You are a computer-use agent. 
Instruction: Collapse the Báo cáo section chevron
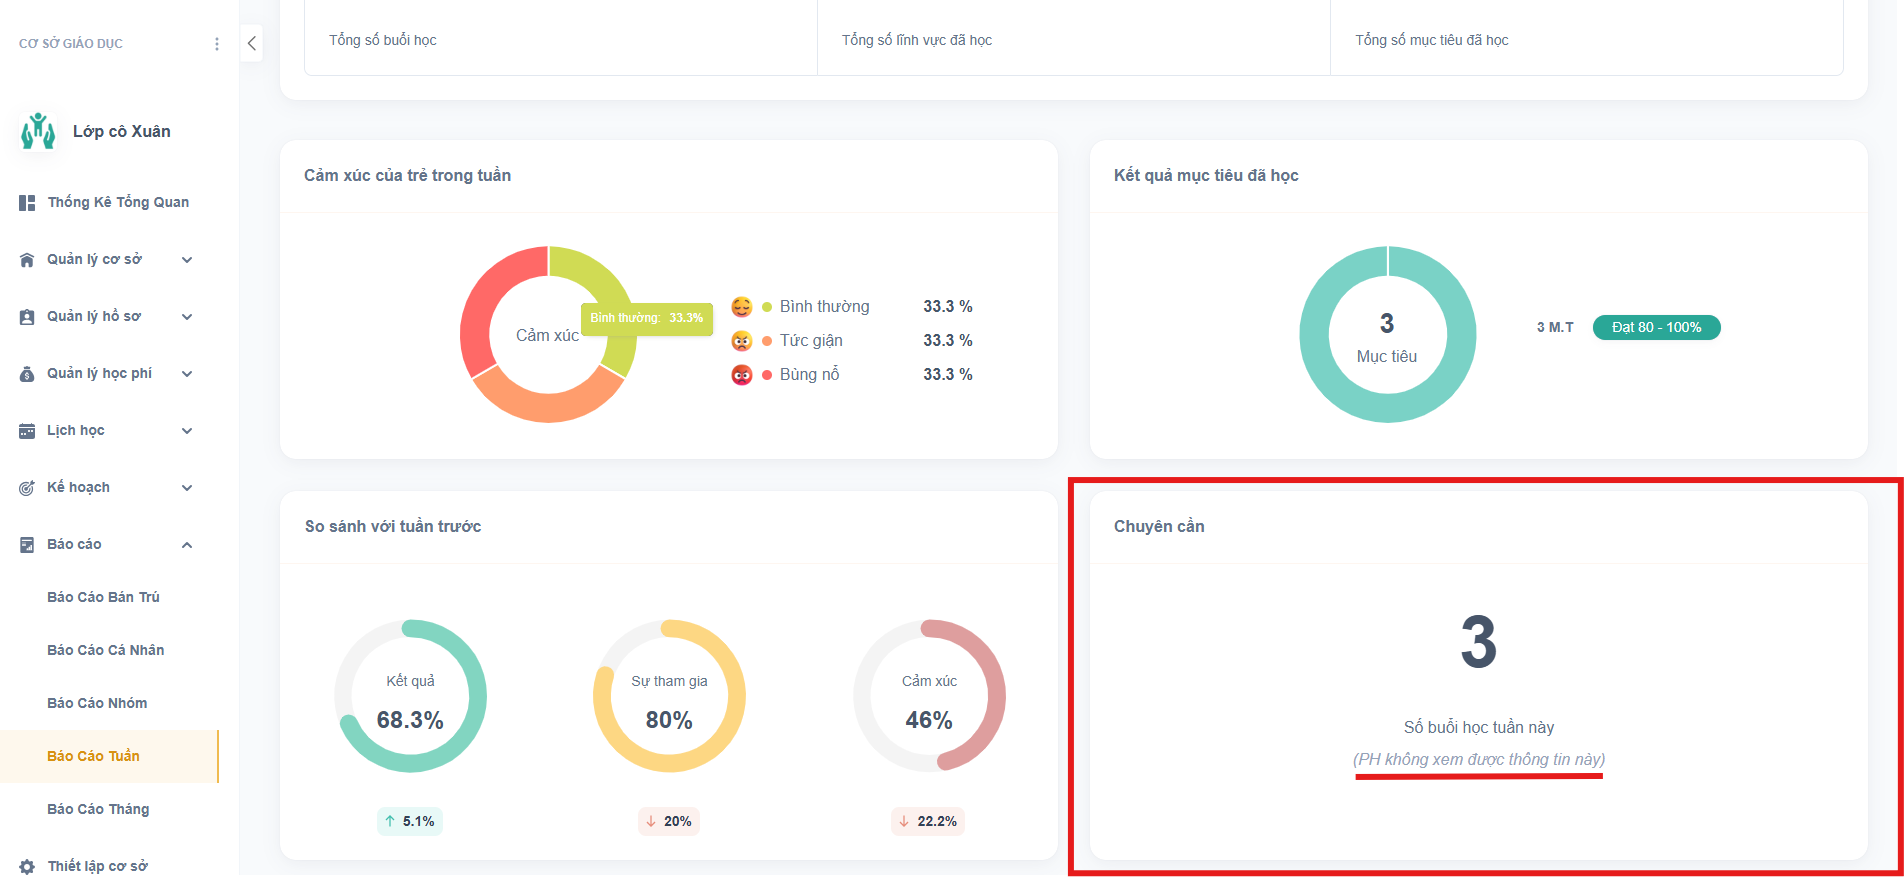(x=187, y=545)
